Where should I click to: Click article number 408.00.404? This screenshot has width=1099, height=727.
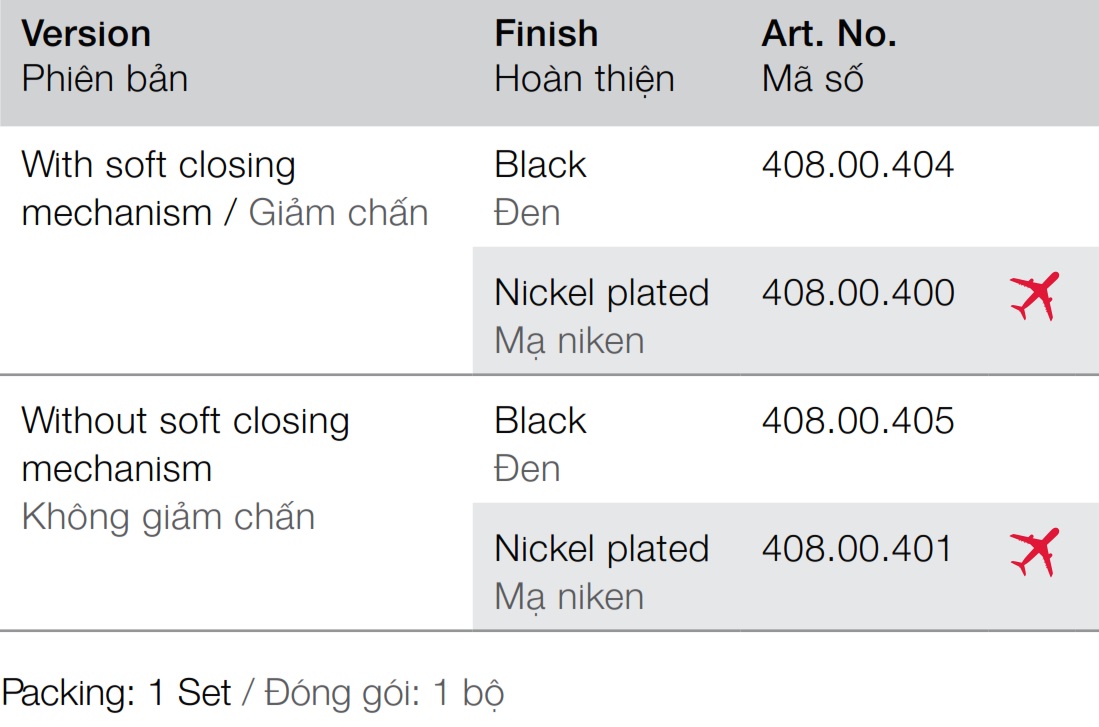point(857,165)
